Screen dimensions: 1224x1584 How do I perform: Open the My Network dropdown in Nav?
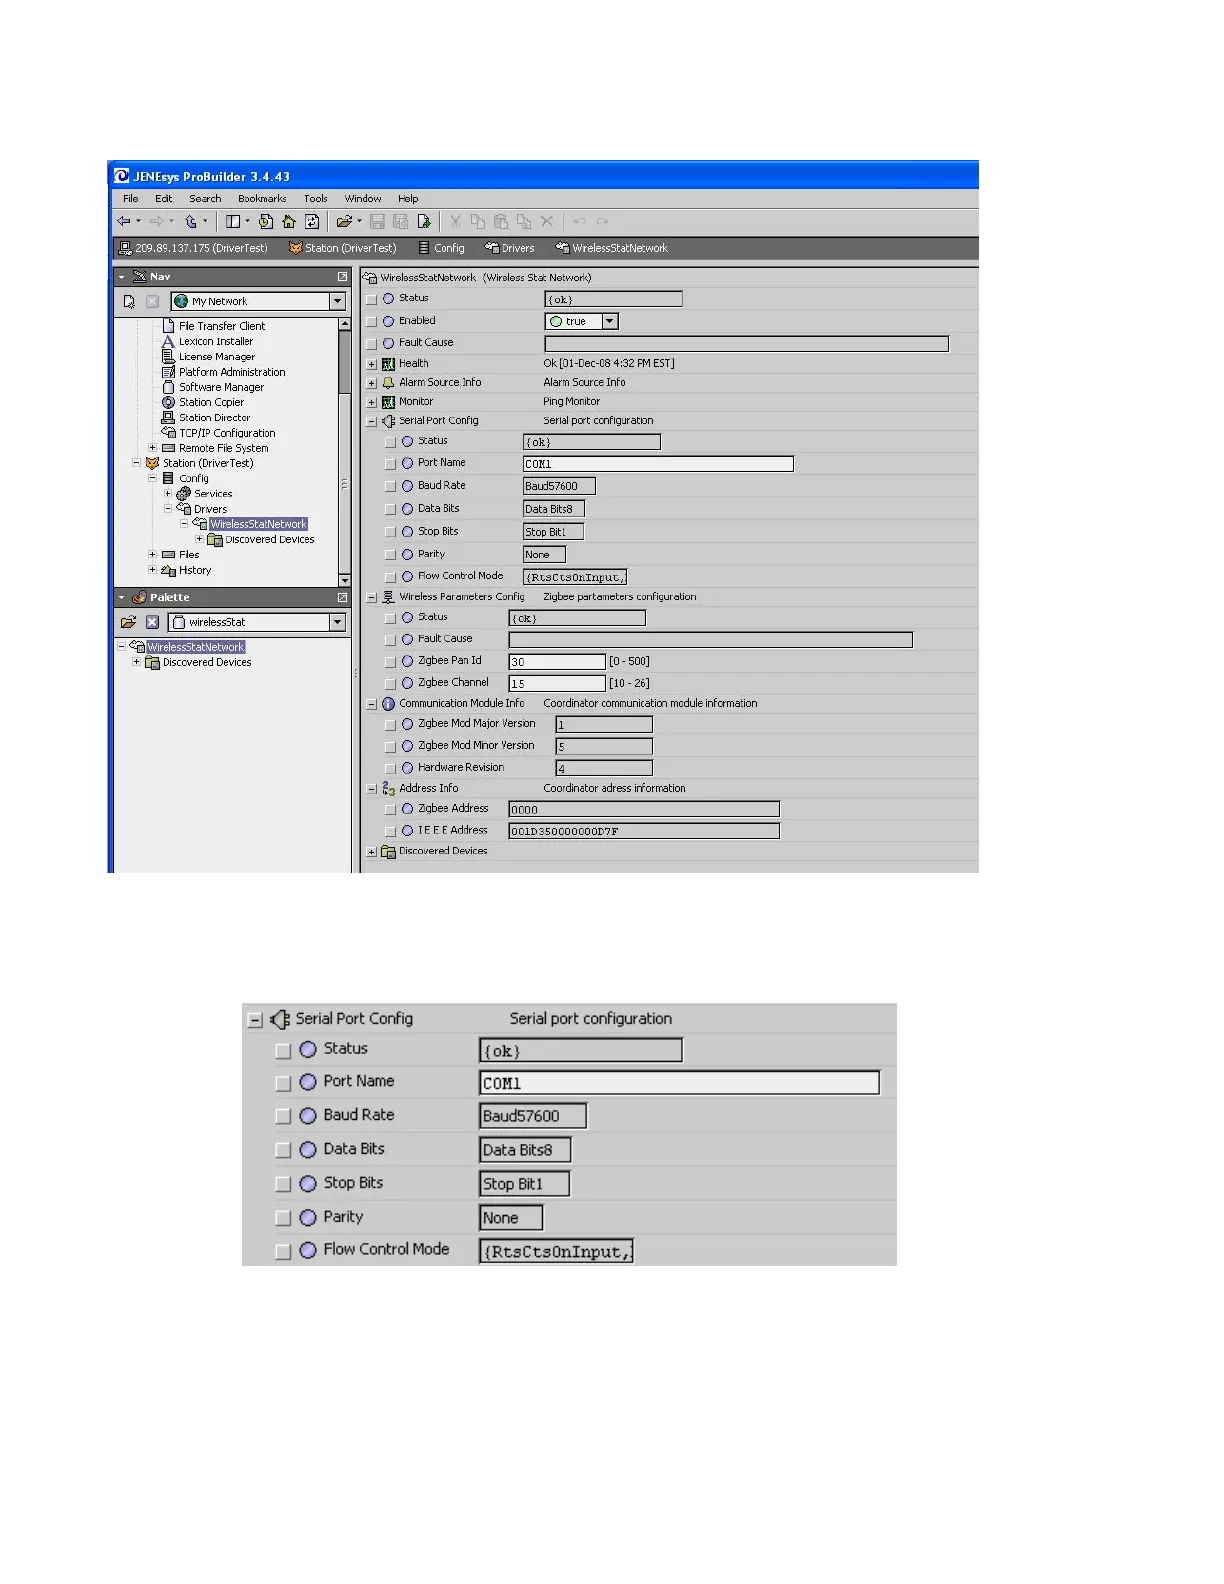(337, 301)
